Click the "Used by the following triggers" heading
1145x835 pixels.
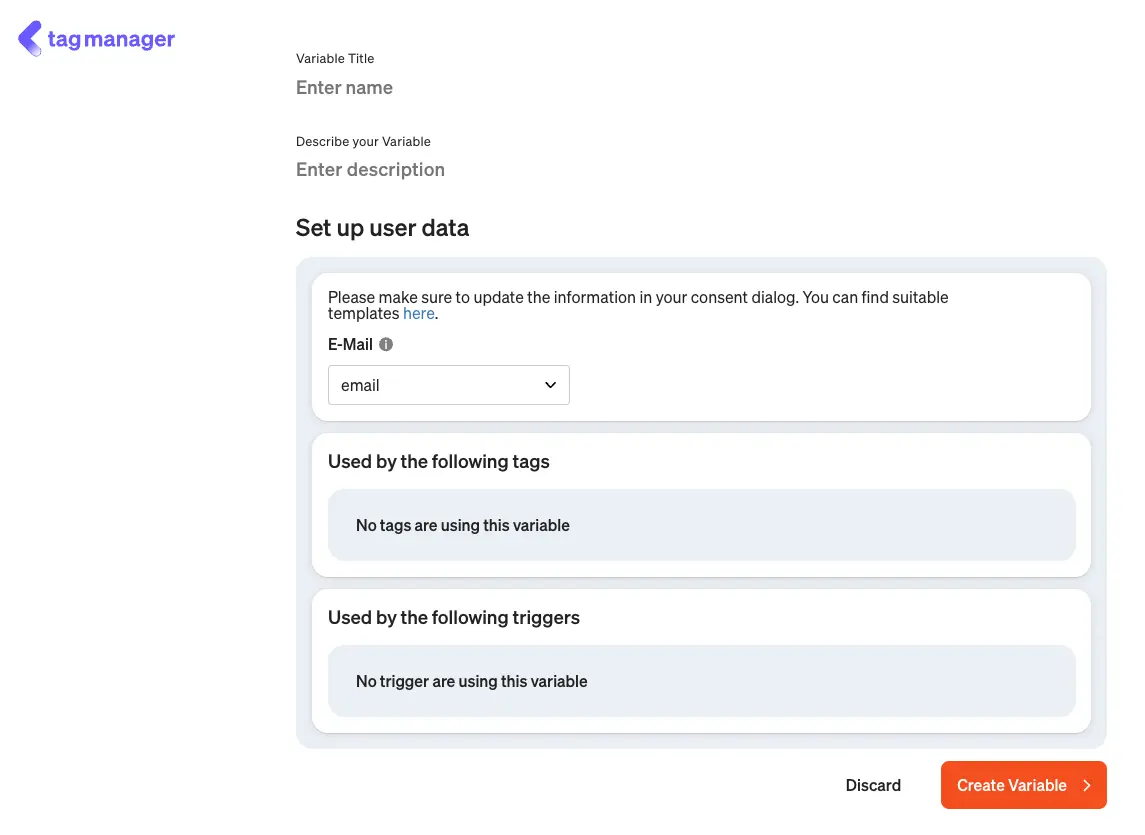453,617
